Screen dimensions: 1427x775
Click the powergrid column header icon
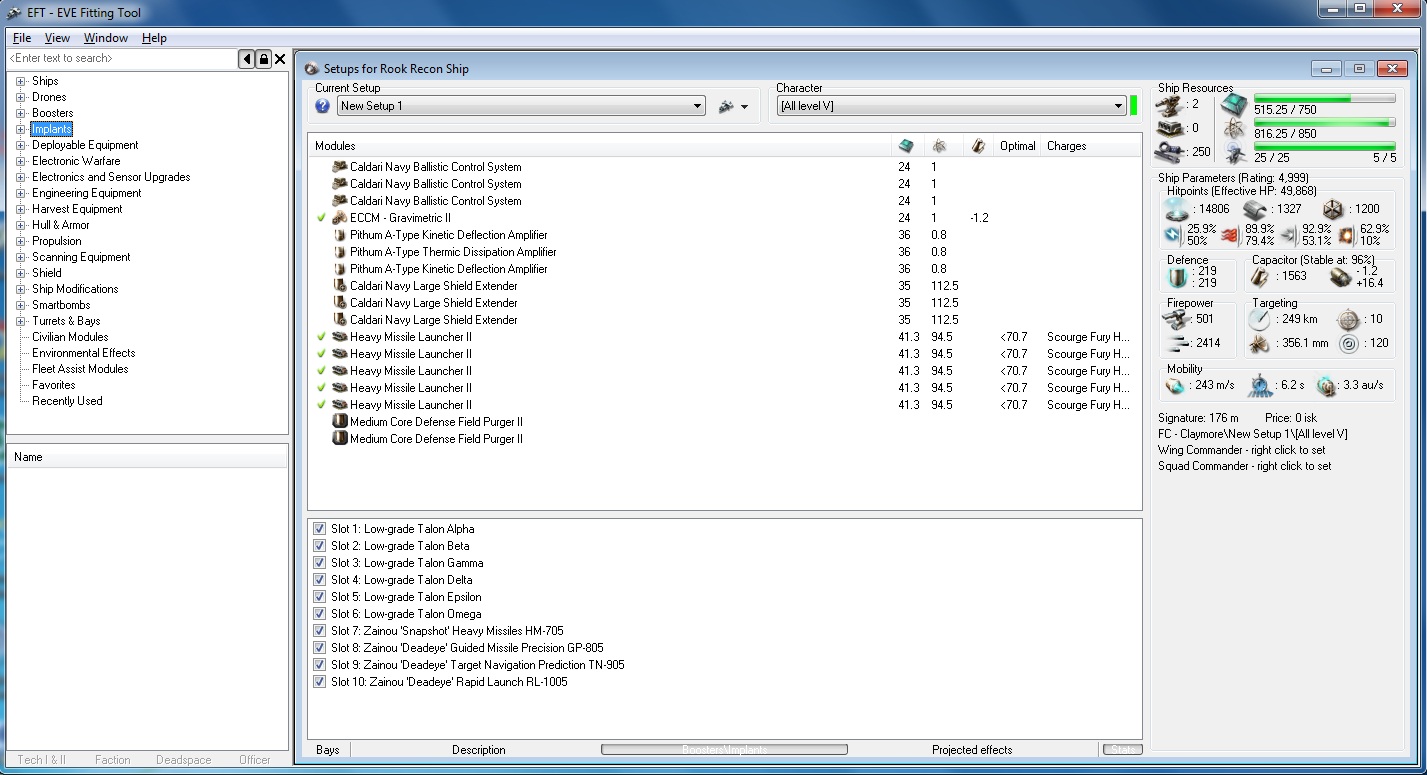pos(940,146)
